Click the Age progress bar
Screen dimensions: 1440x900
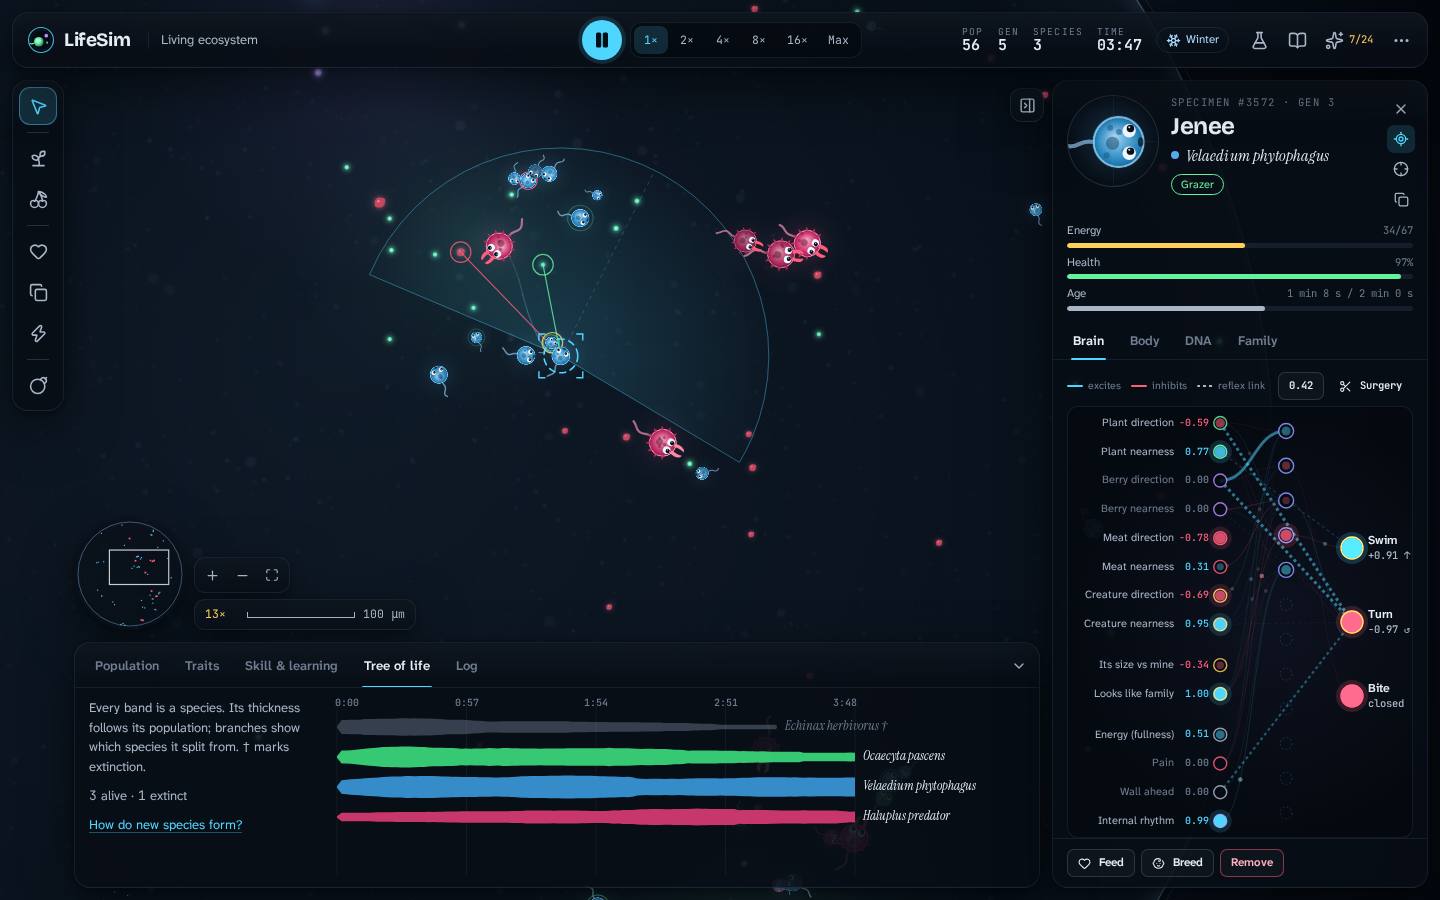1240,308
